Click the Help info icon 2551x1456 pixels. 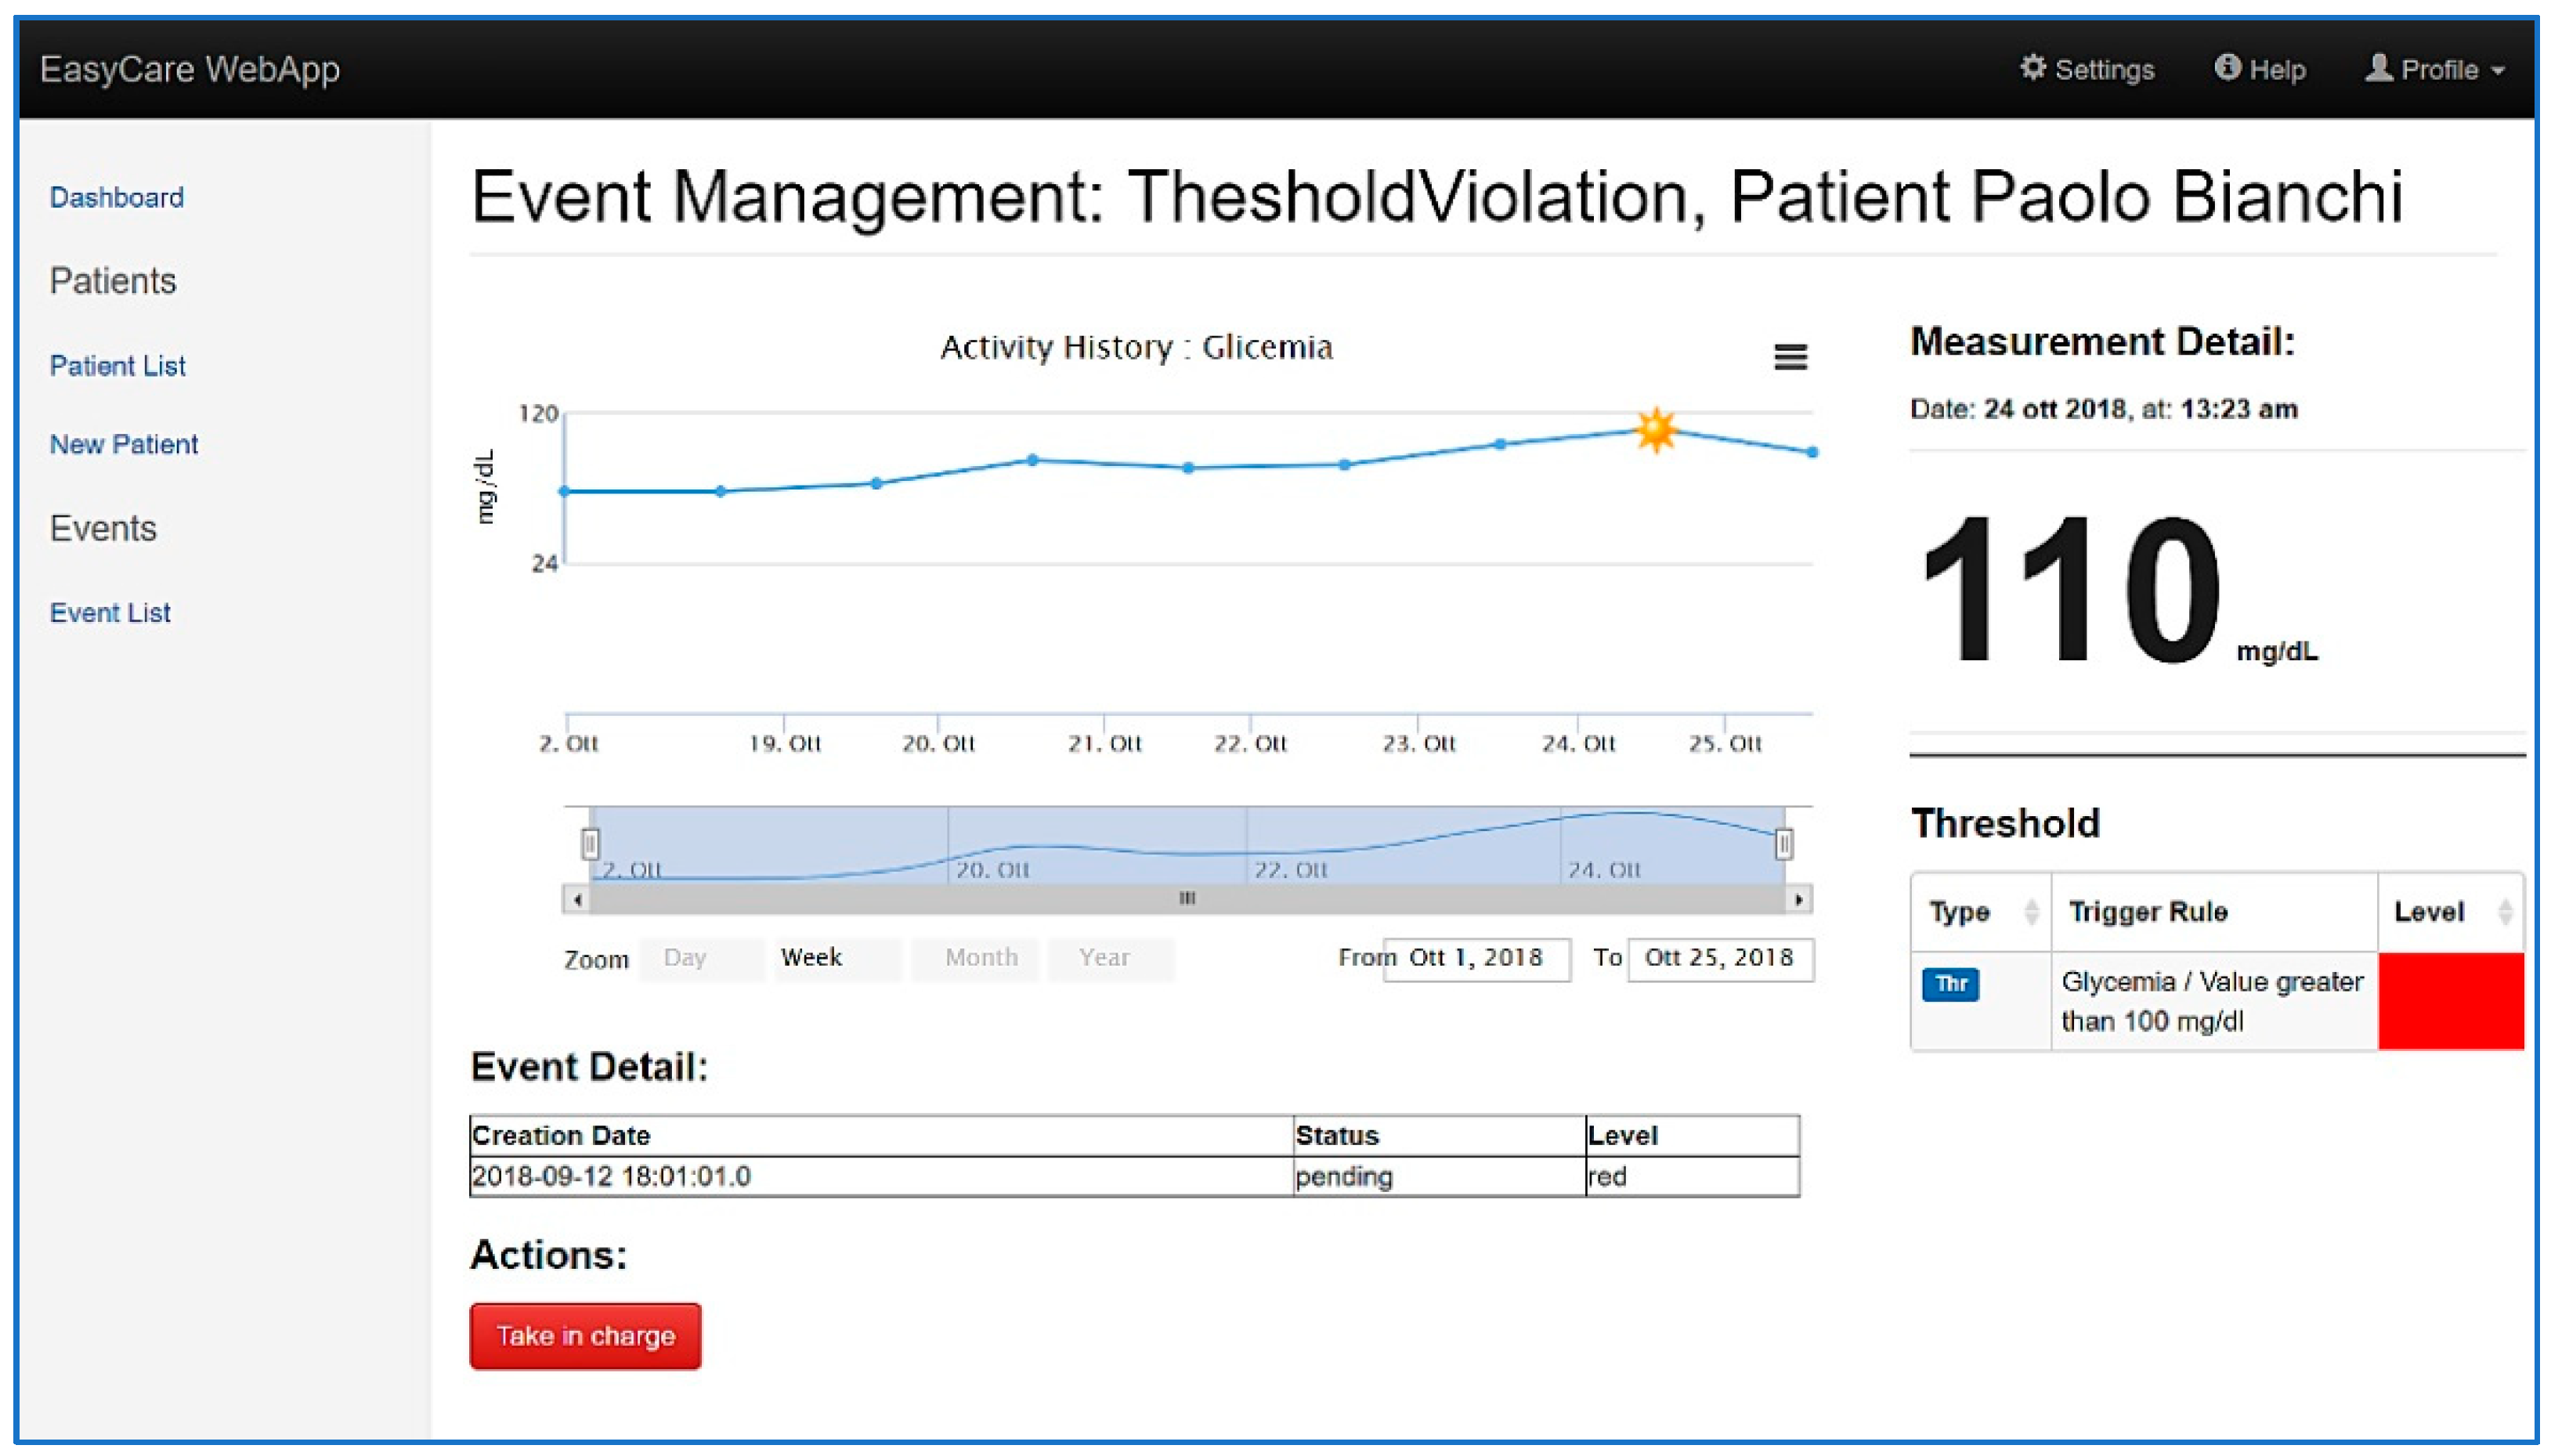point(2226,68)
